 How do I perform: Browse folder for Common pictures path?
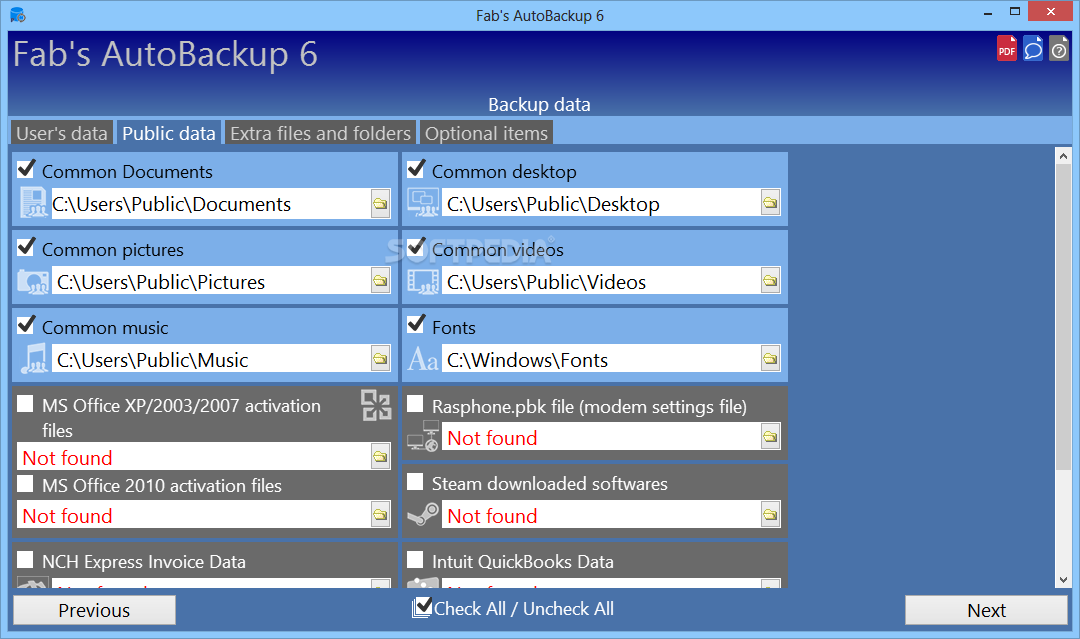[x=380, y=281]
